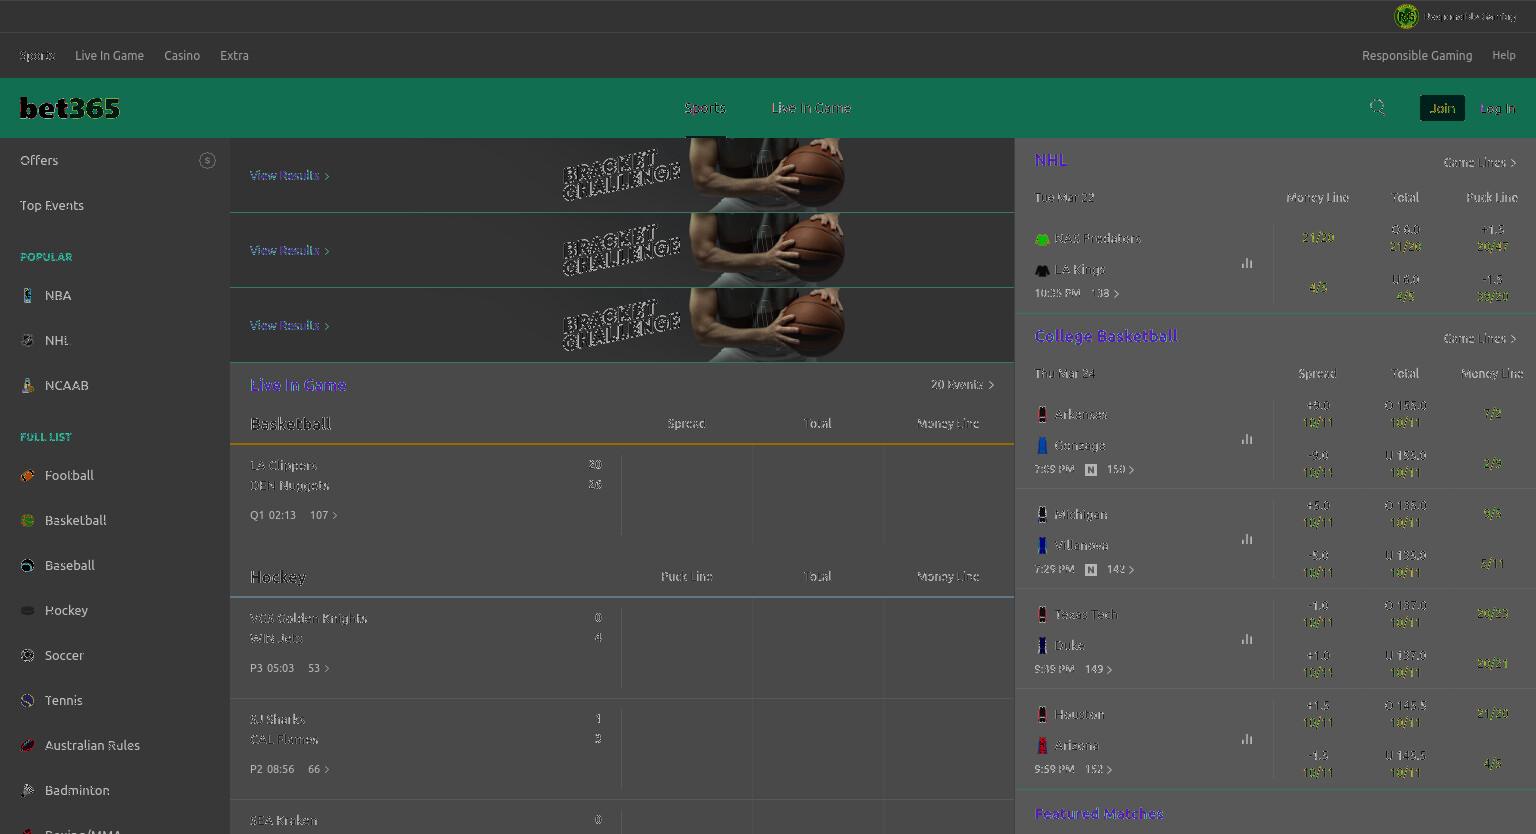Click the Soccer ball icon
The width and height of the screenshot is (1536, 834).
pyautogui.click(x=27, y=655)
